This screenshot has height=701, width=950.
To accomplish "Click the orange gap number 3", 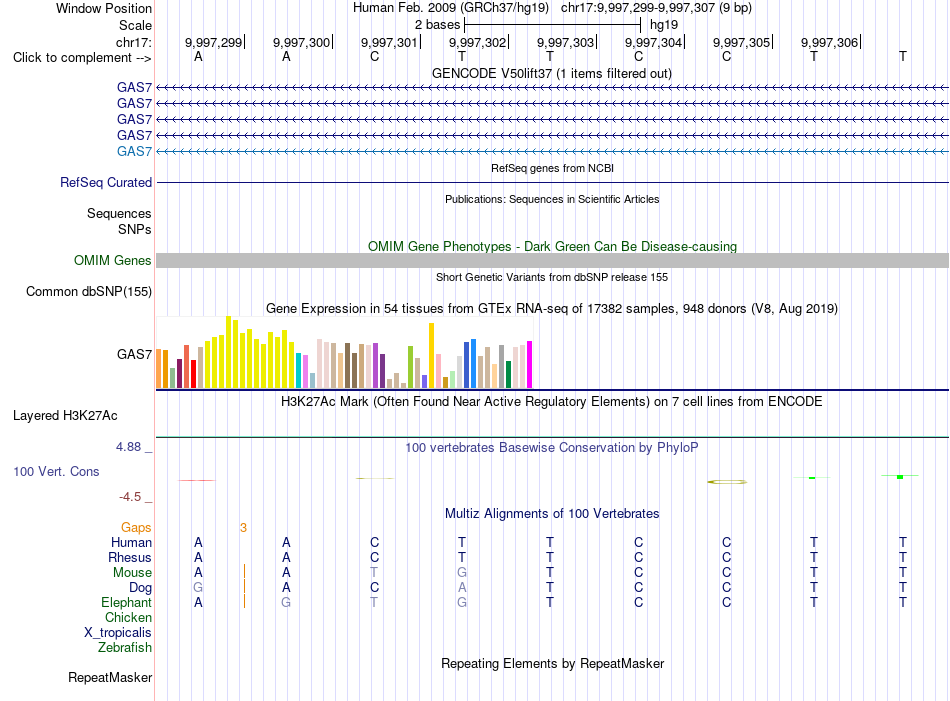I will coord(244,528).
